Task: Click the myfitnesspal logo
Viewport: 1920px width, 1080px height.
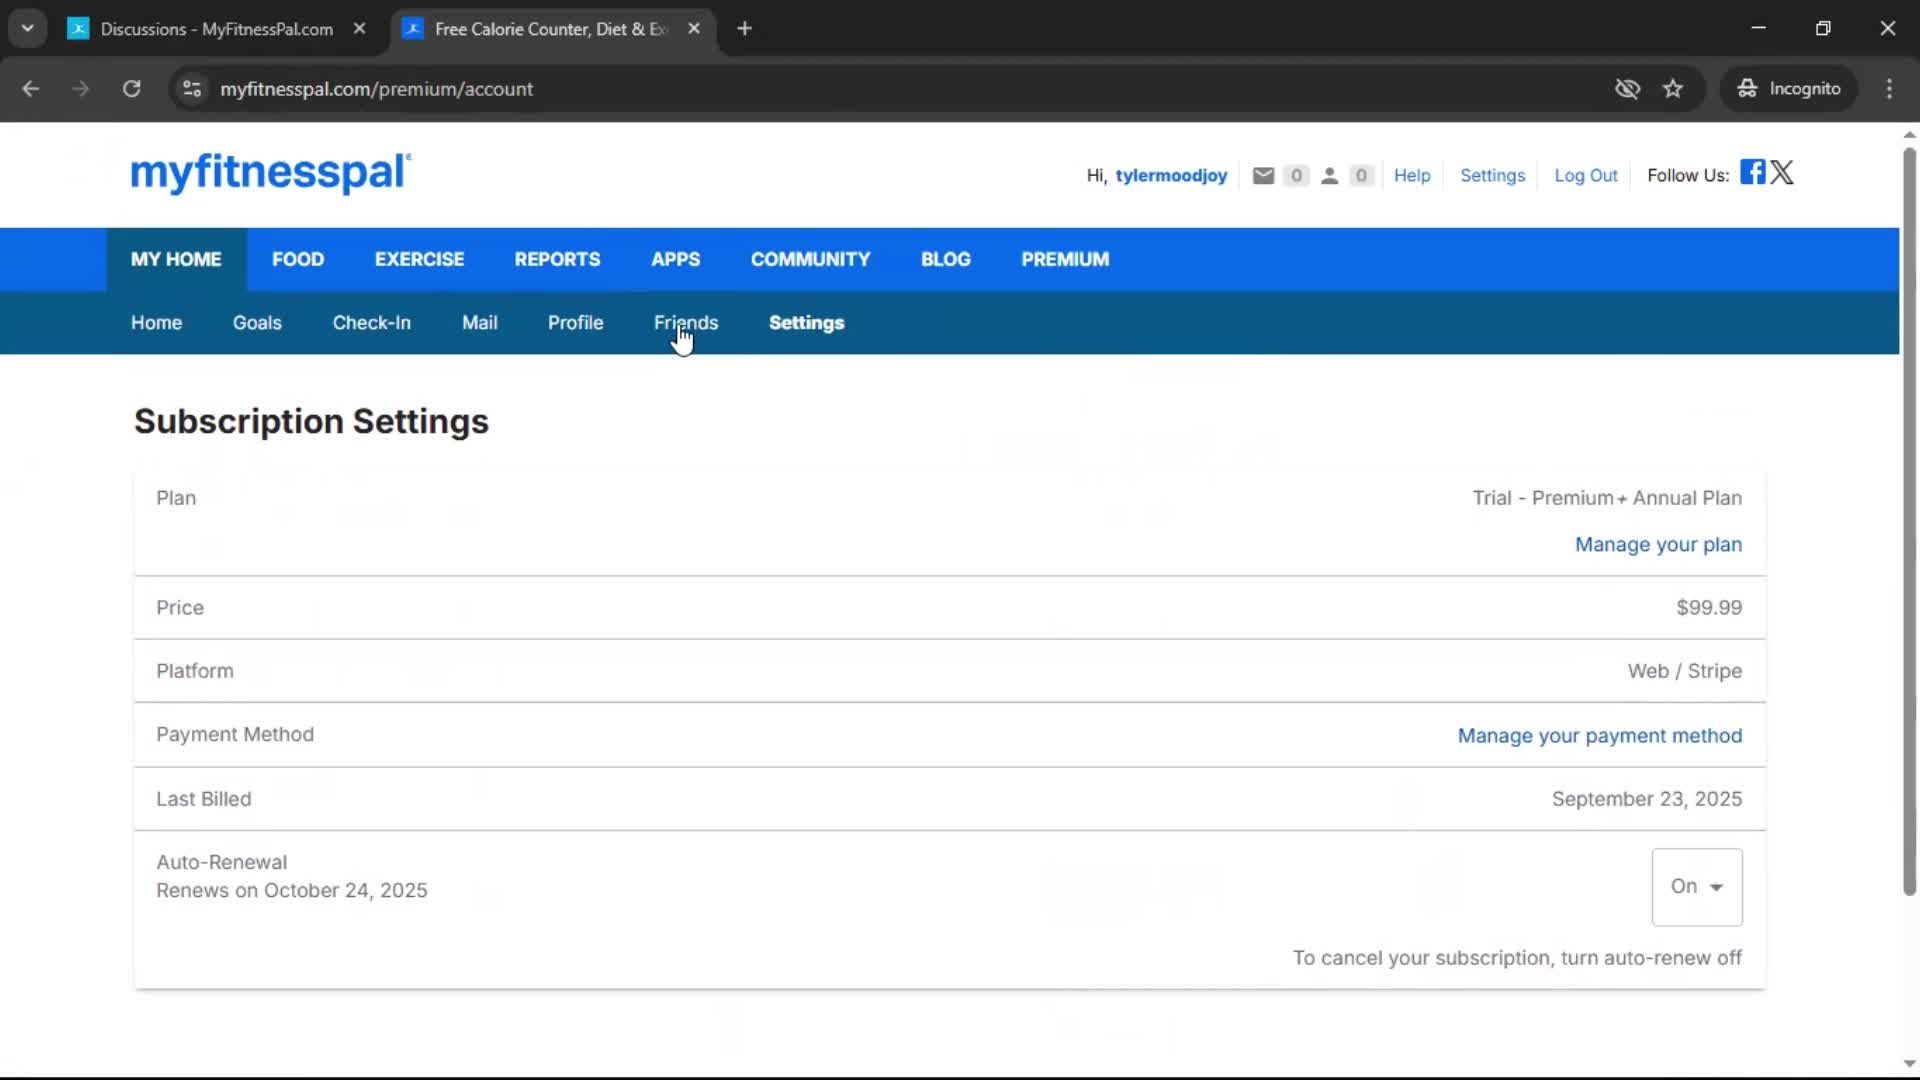Action: [x=271, y=173]
